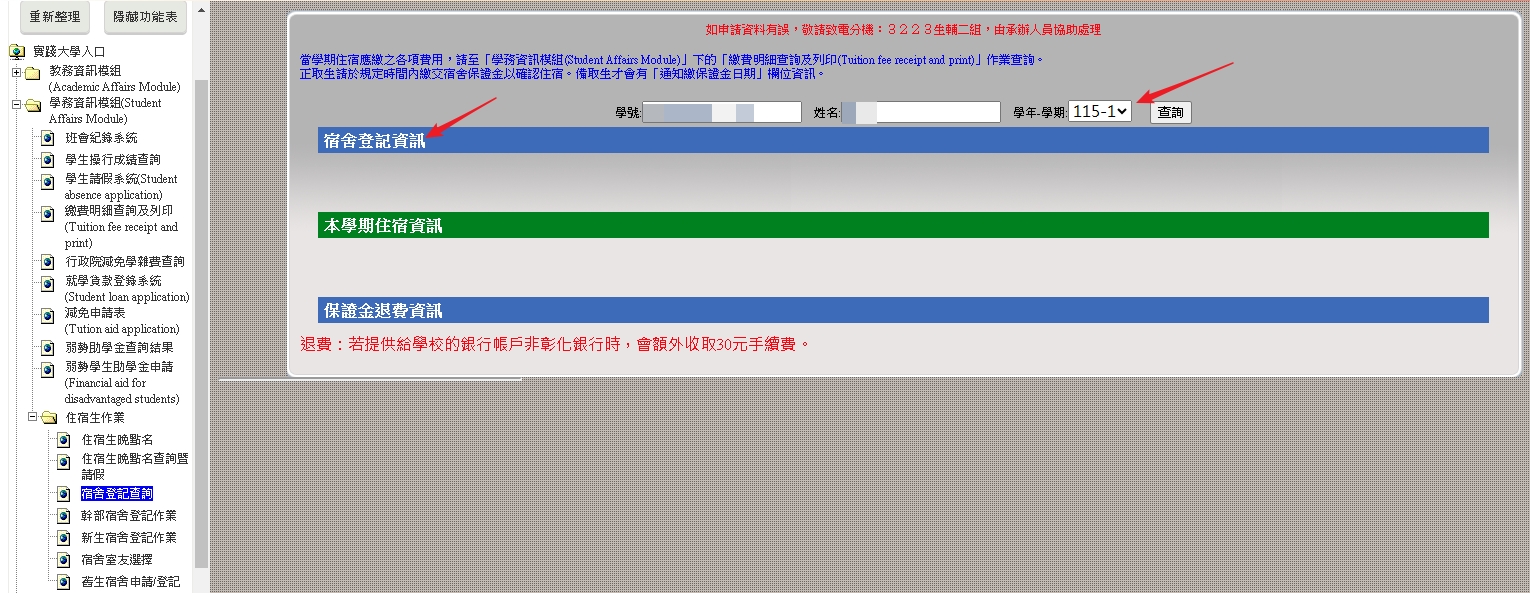Expand the 教務資訊模組 tree node
The width and height of the screenshot is (1530, 593).
coord(16,72)
